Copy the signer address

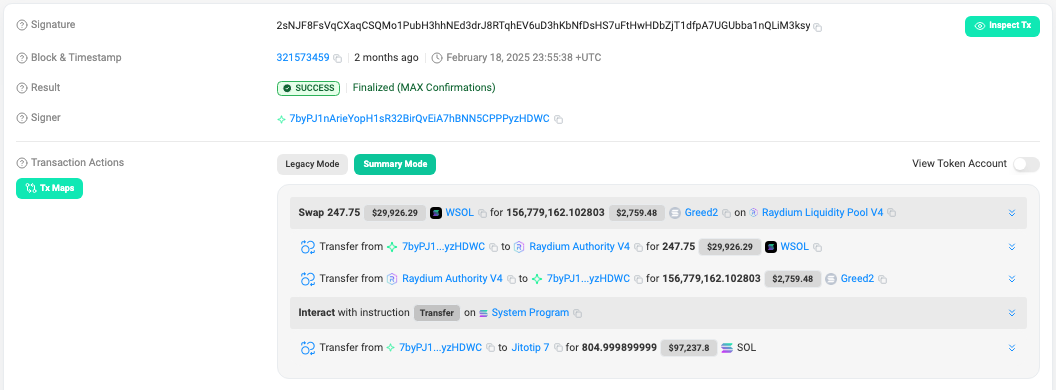click(558, 119)
